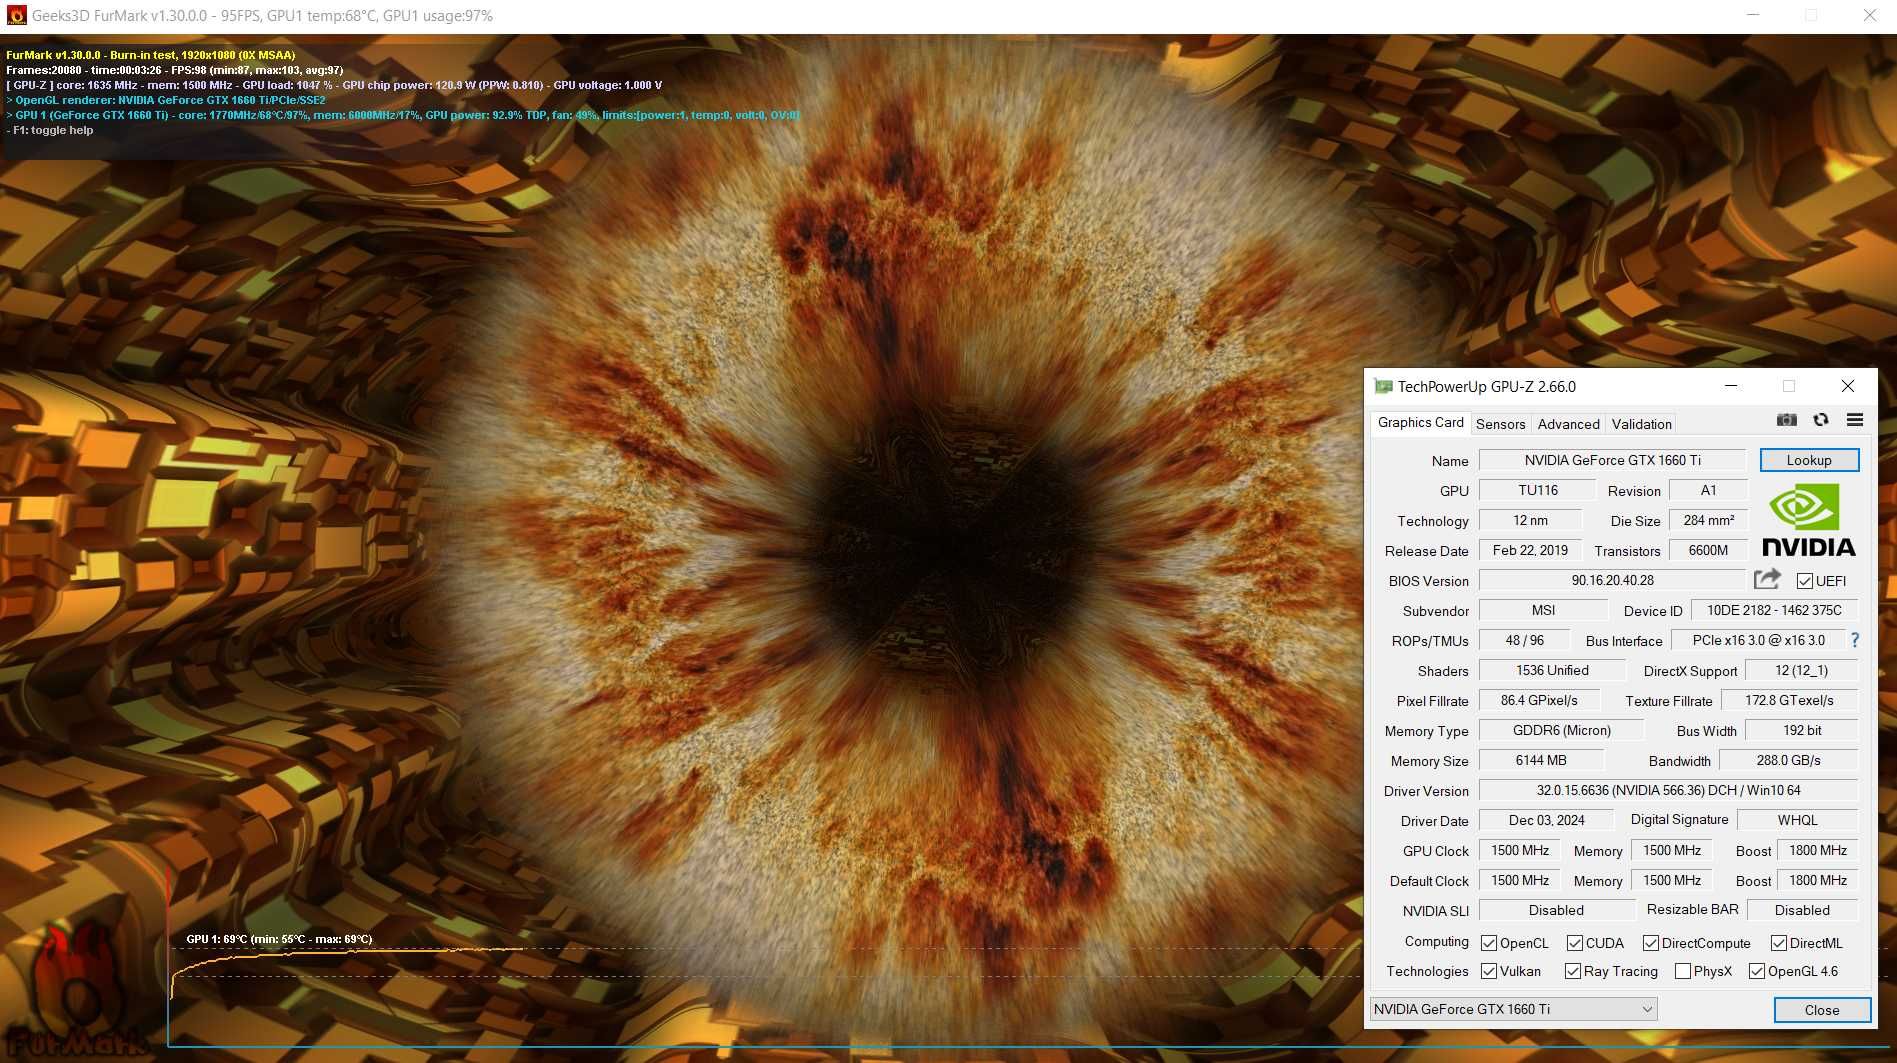Close the GPU-Z window with X
This screenshot has height=1063, width=1897.
click(x=1847, y=386)
